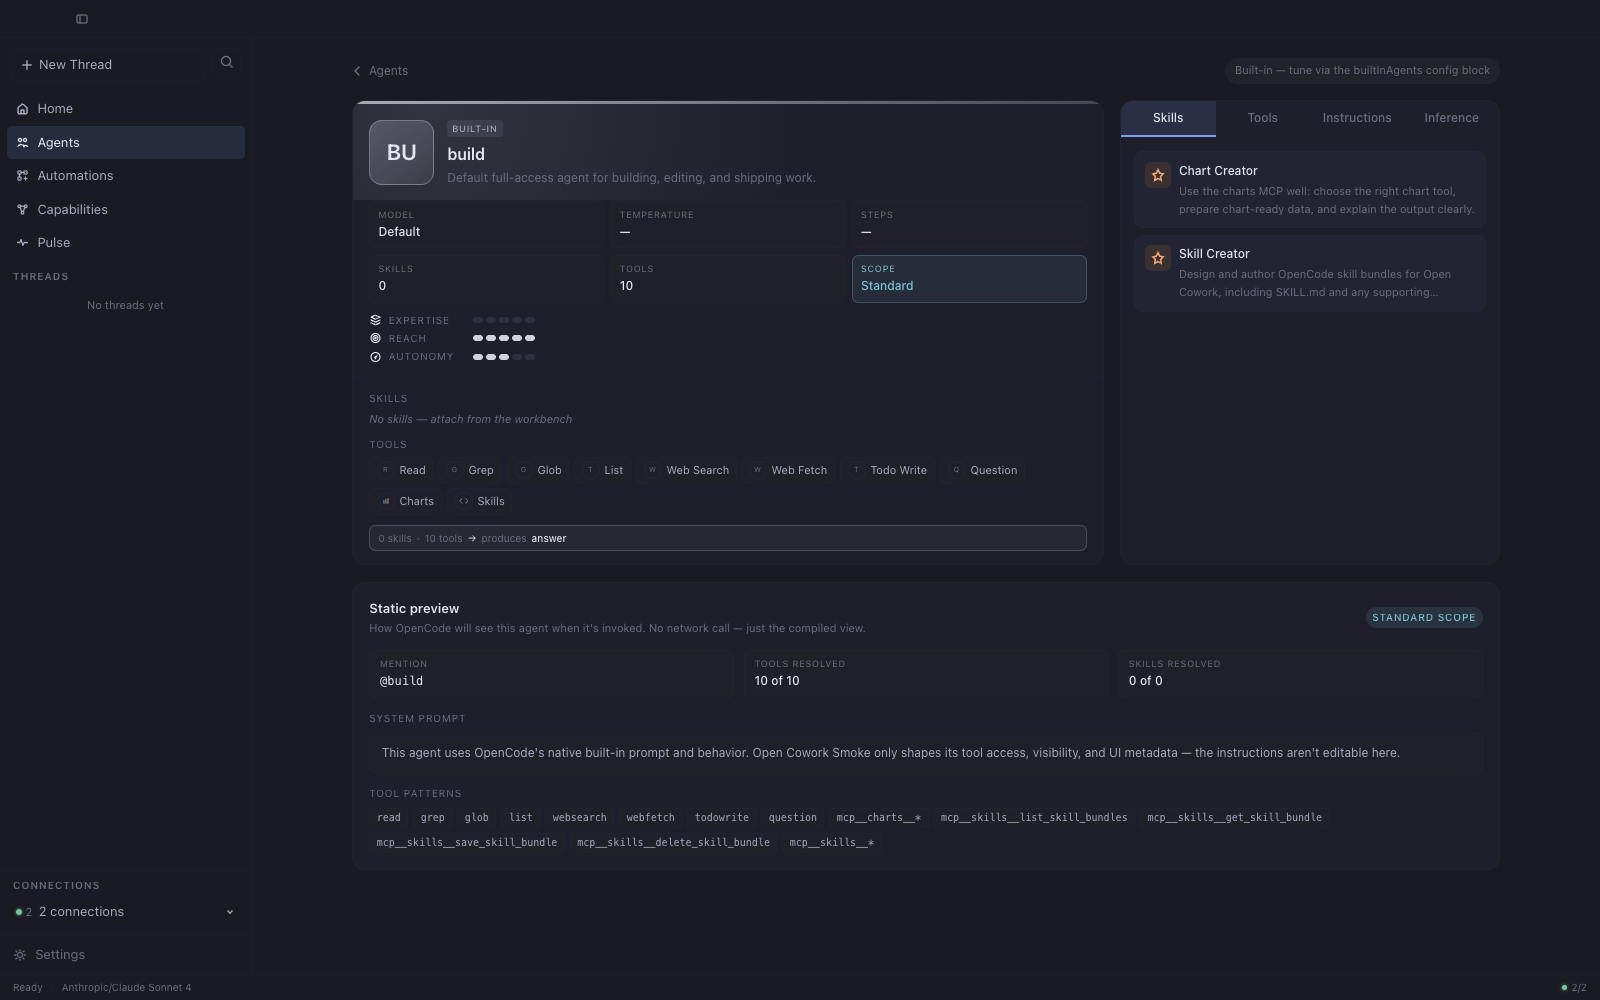Viewport: 1600px width, 1000px height.
Task: Go to Home in the sidebar
Action: point(126,109)
